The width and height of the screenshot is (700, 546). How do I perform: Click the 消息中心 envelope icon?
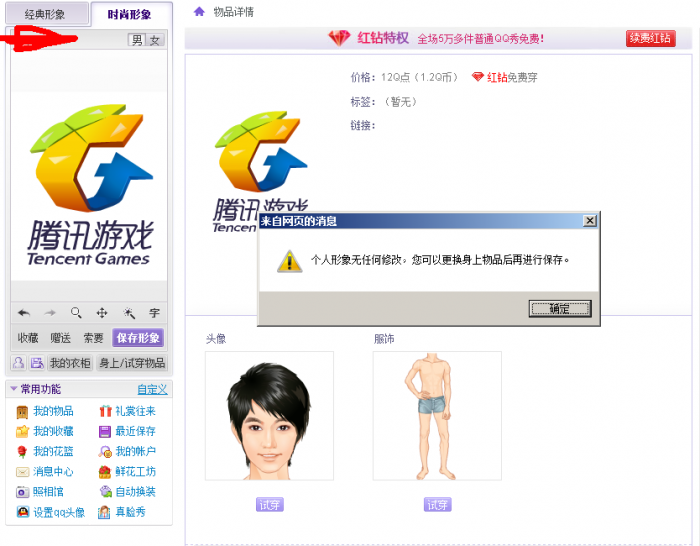click(22, 472)
